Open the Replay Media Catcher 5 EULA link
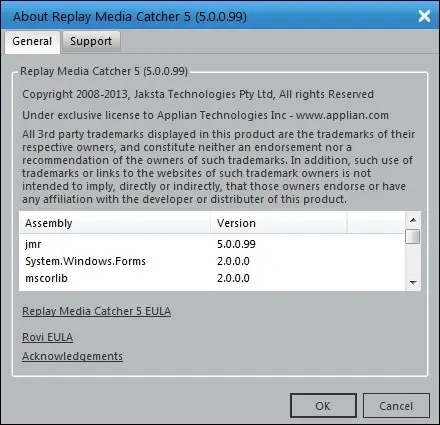 pyautogui.click(x=97, y=311)
